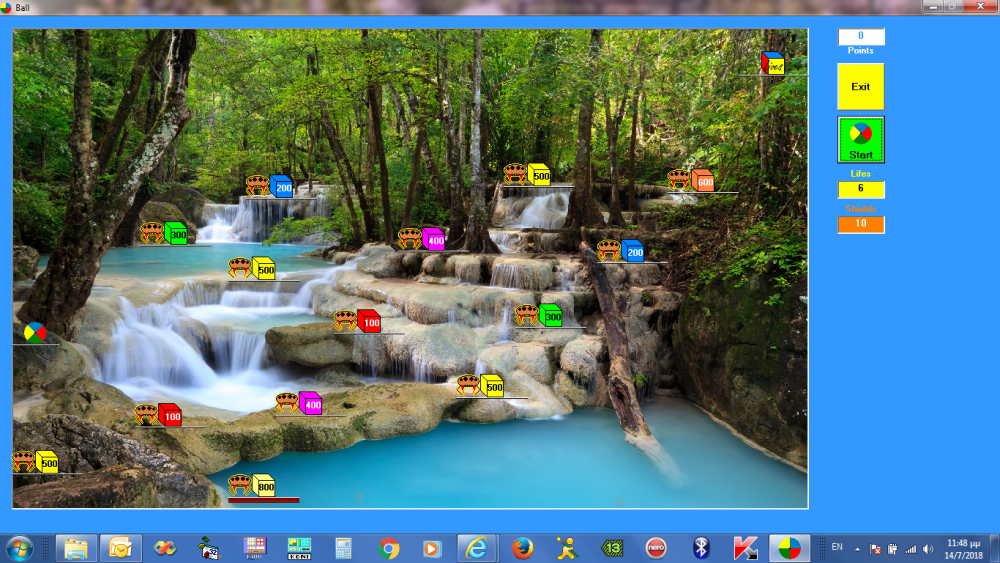Image resolution: width=1000 pixels, height=563 pixels.
Task: Click the topmost yellow 500 cube
Action: coord(539,174)
